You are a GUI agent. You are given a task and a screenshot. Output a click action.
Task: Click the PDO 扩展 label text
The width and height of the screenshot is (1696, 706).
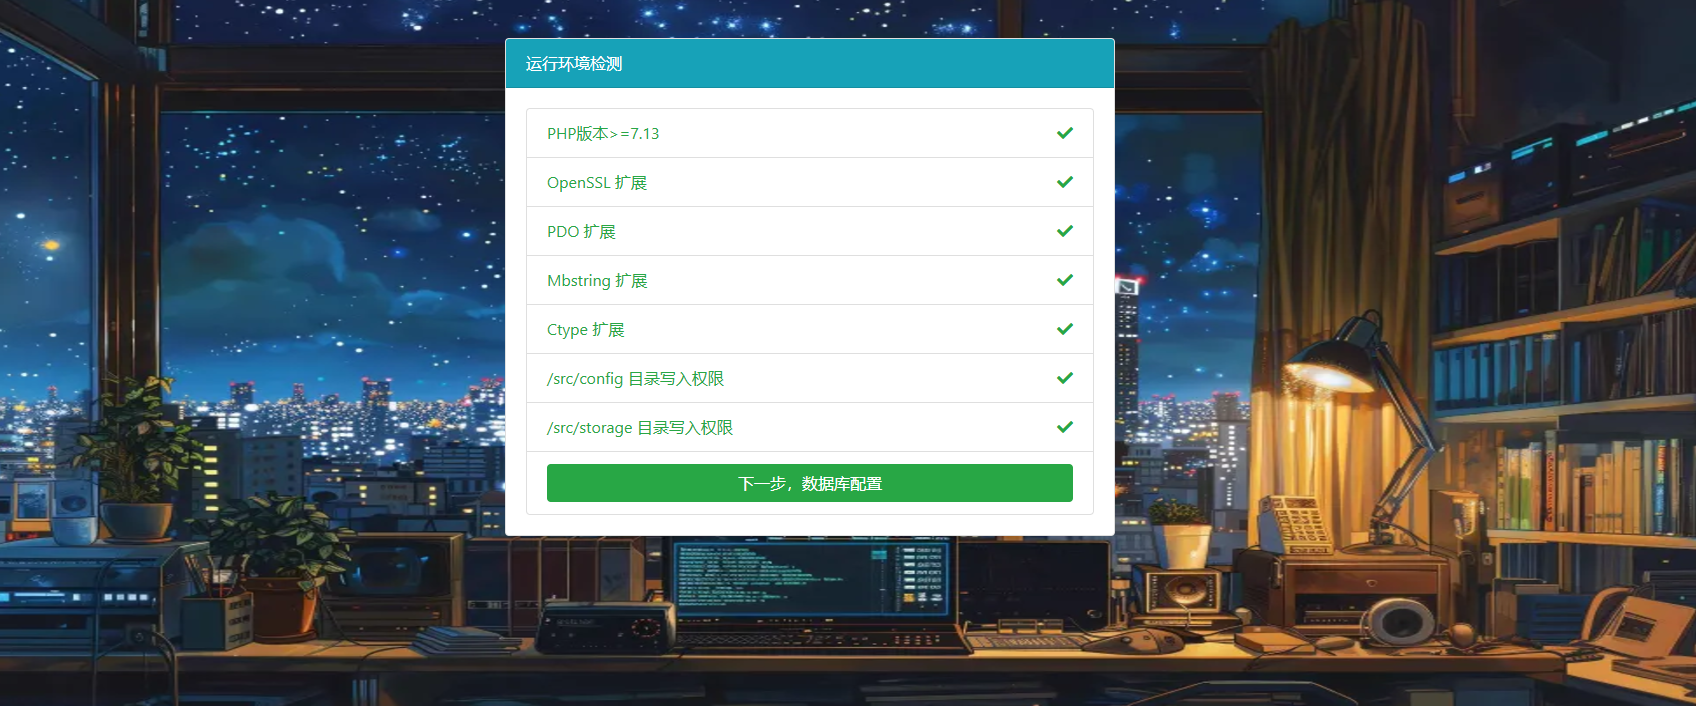(x=581, y=231)
